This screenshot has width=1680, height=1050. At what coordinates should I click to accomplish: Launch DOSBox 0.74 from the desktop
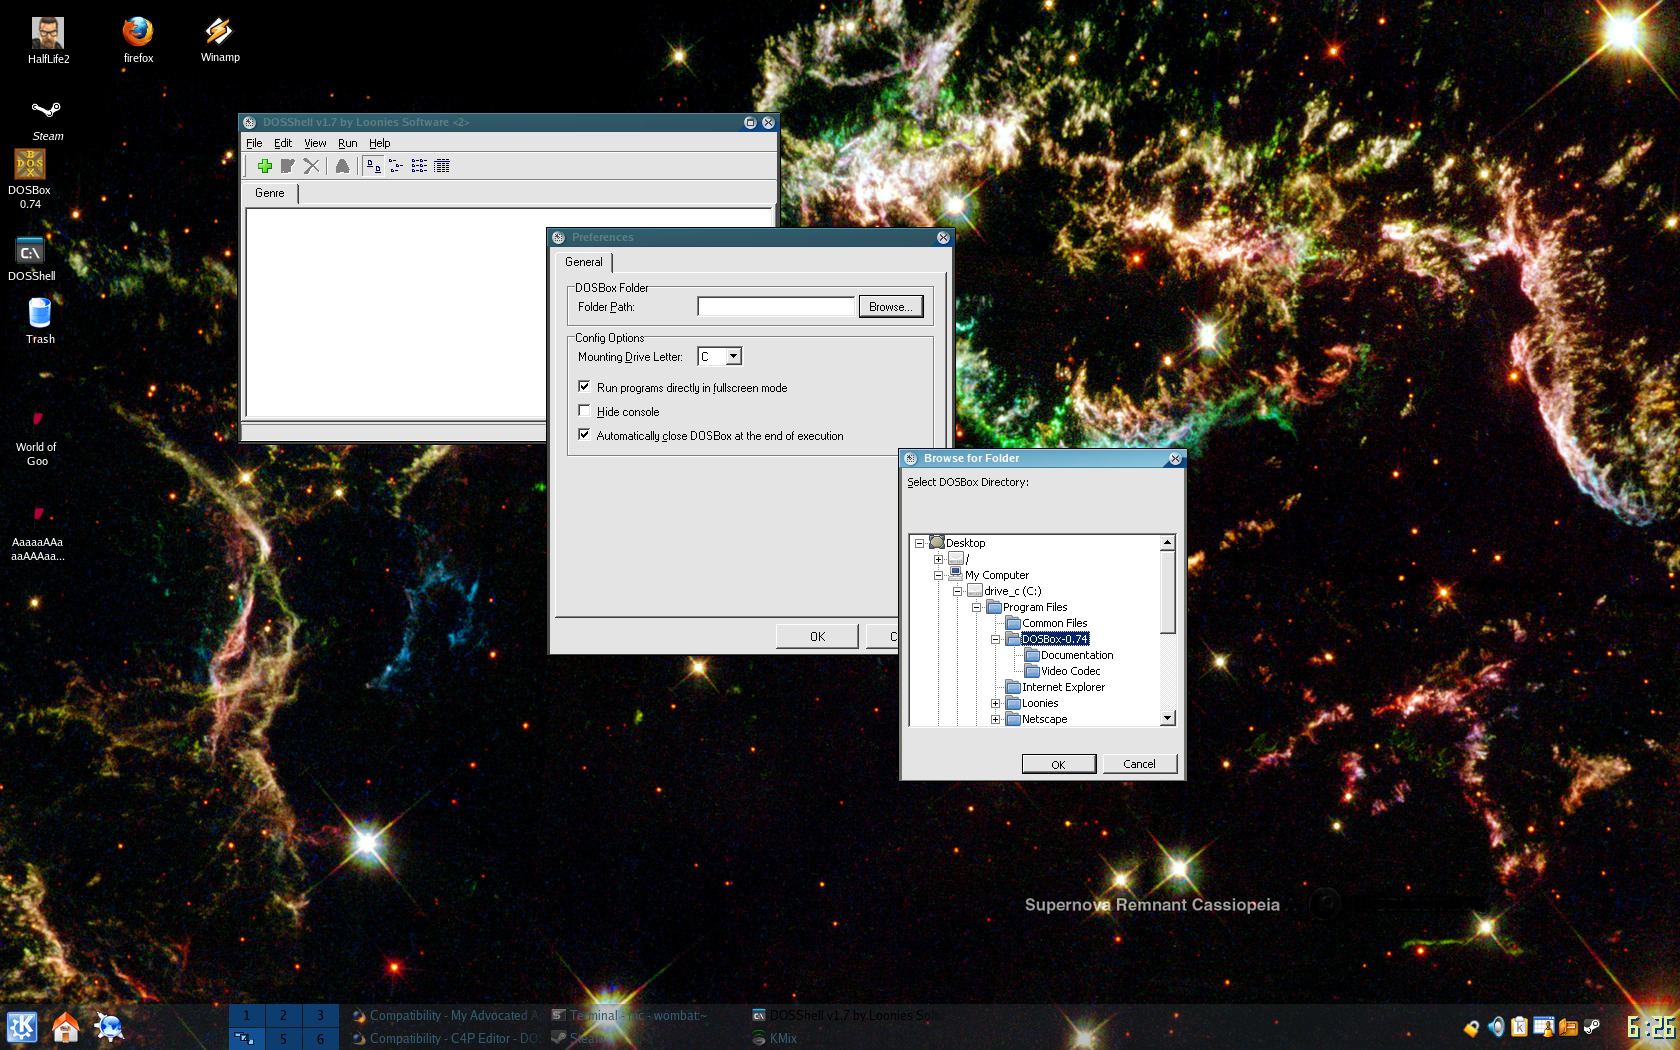coord(29,165)
